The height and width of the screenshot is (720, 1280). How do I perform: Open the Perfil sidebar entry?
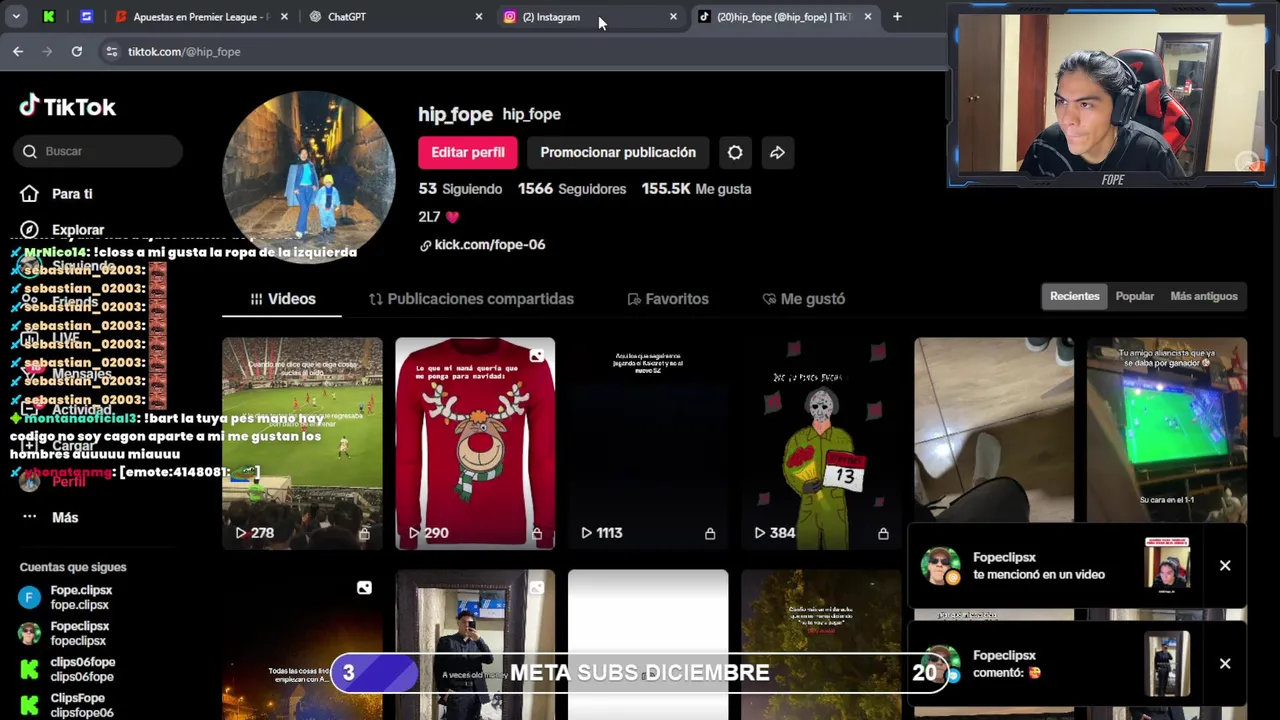(x=53, y=482)
